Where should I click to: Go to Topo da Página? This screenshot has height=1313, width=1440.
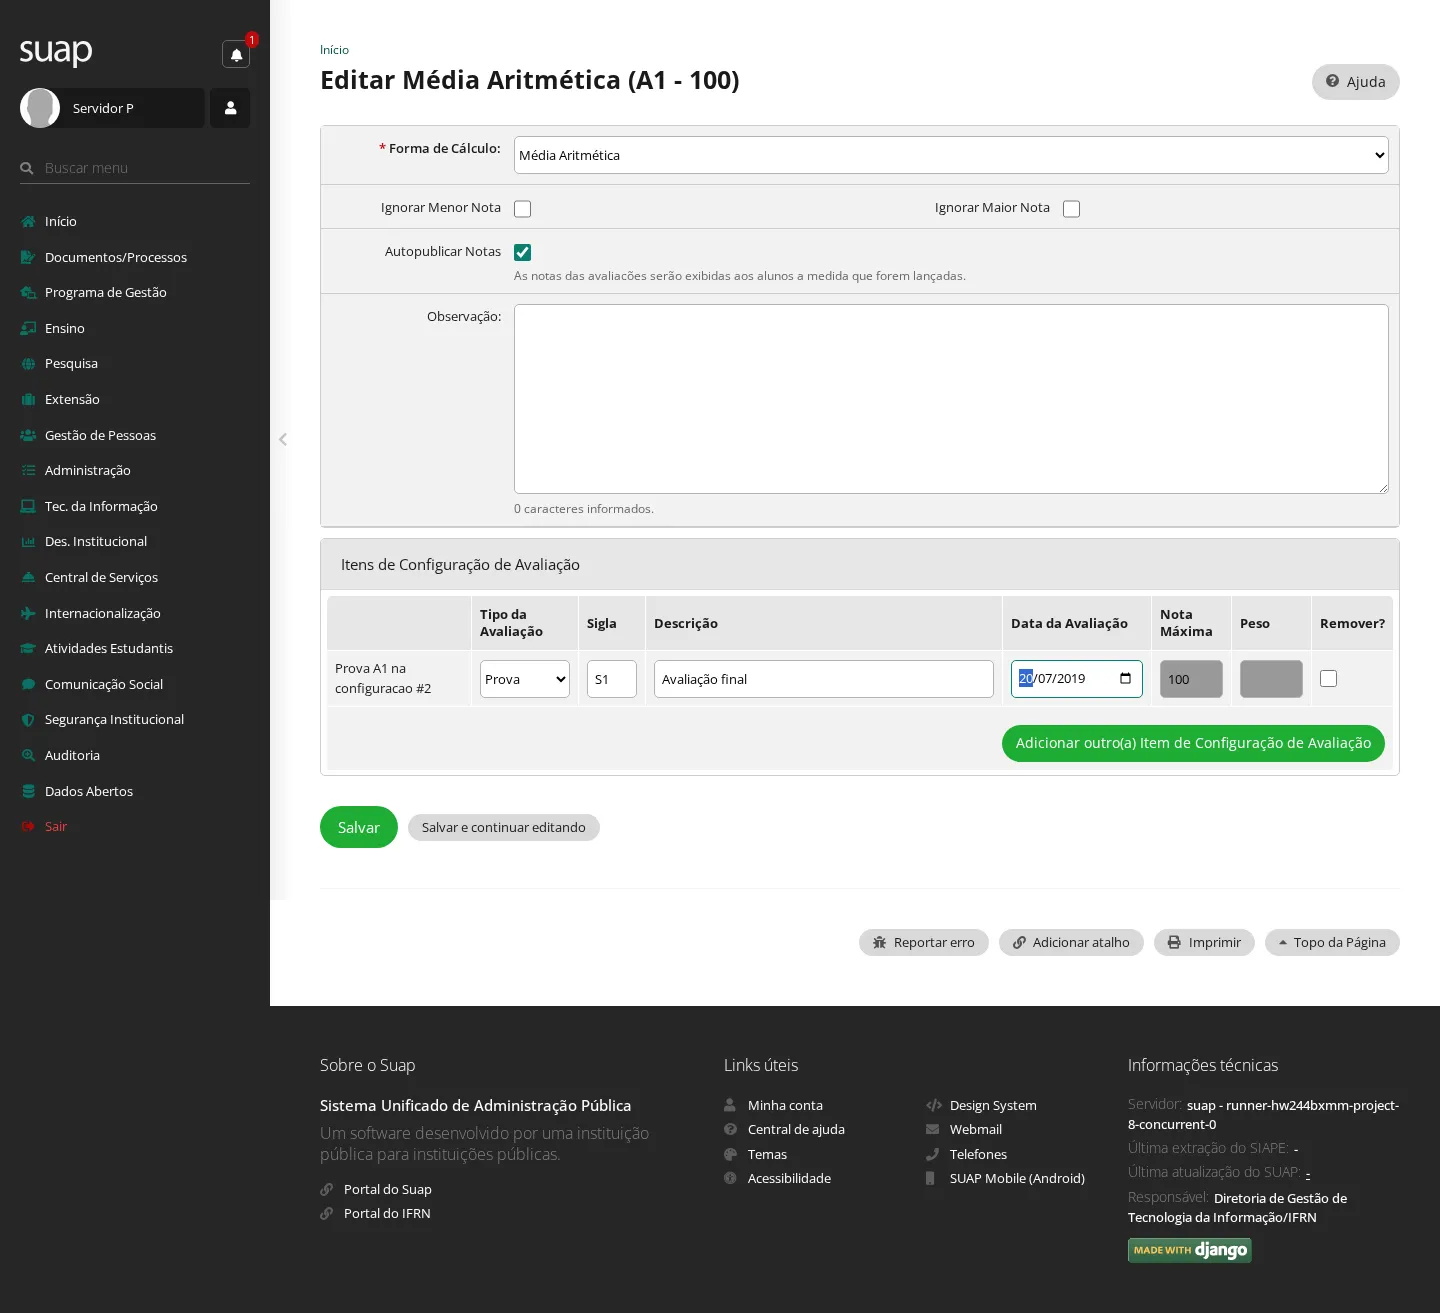(x=1332, y=943)
